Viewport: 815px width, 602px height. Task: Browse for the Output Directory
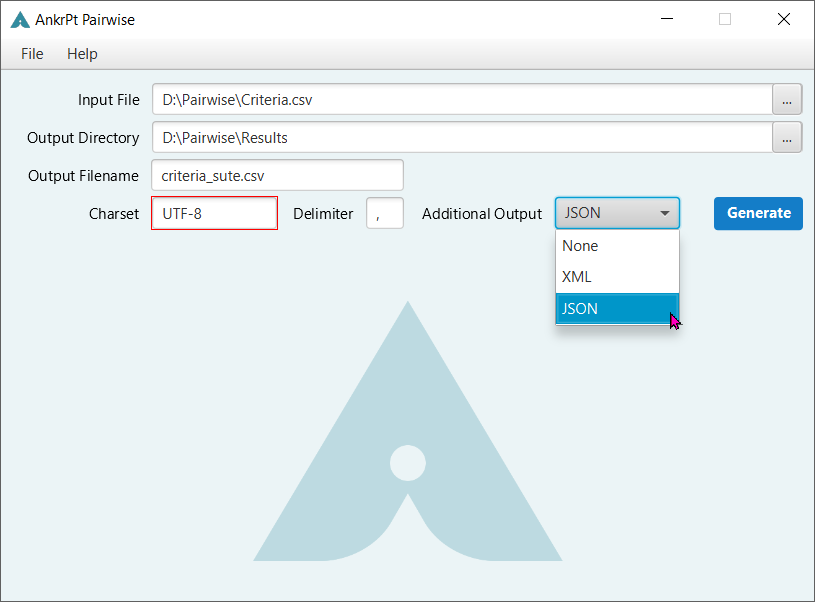787,137
